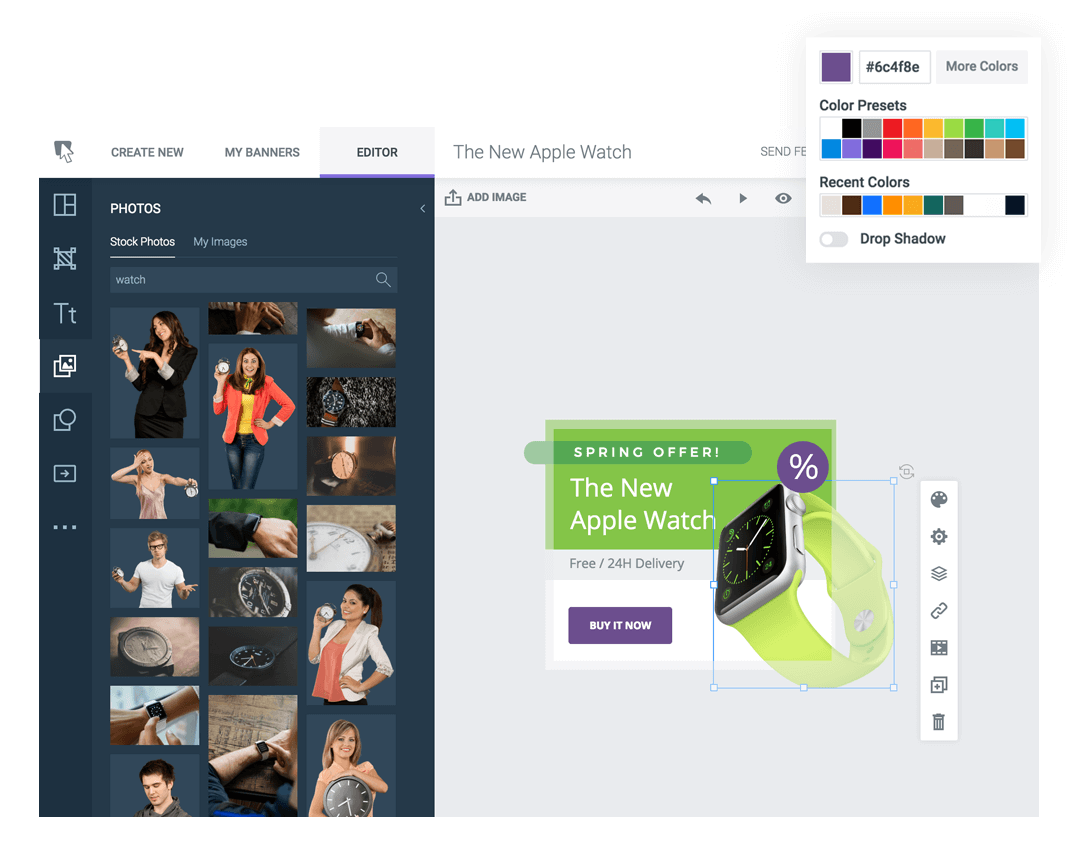This screenshot has width=1080, height=866.
Task: Click the hex color field showing #6c4f8e
Action: (x=895, y=67)
